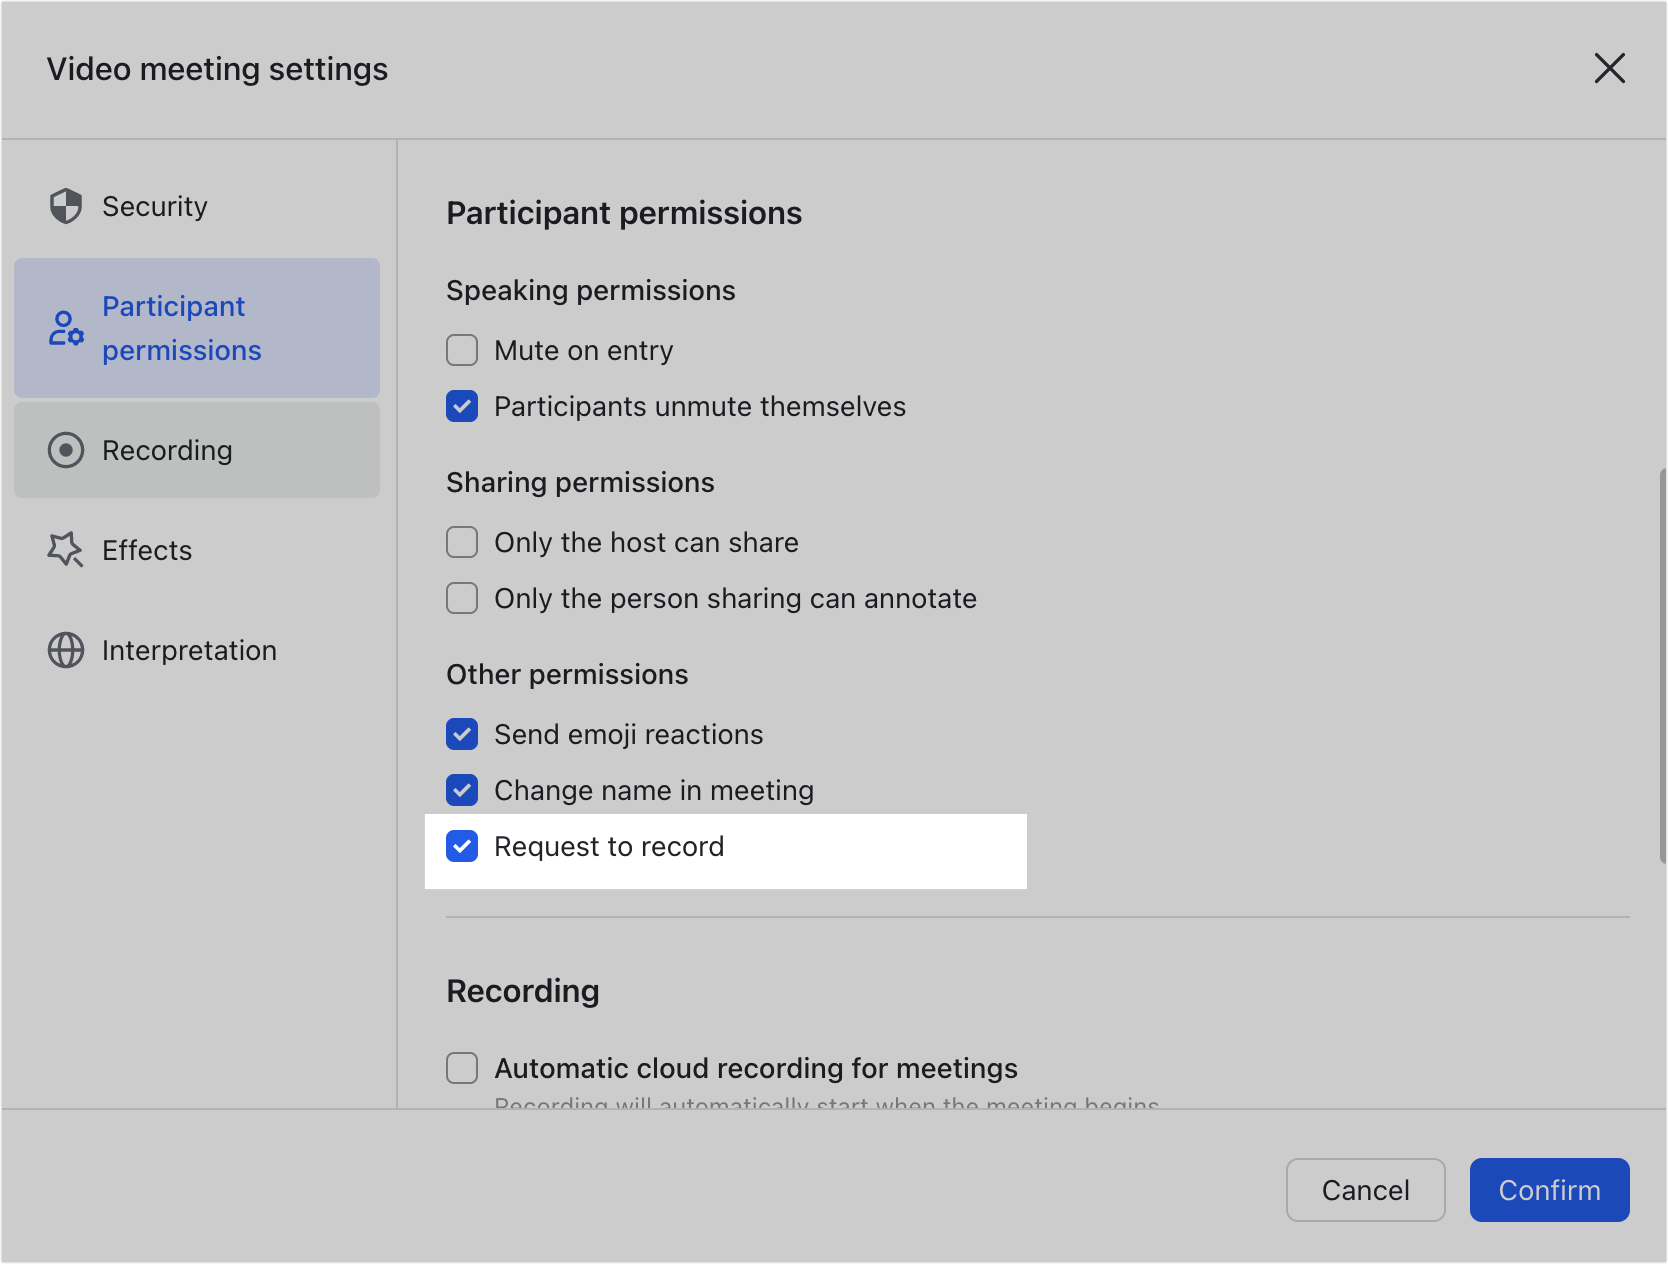Click the Recording circle icon in sidebar
This screenshot has height=1264, width=1668.
66,450
